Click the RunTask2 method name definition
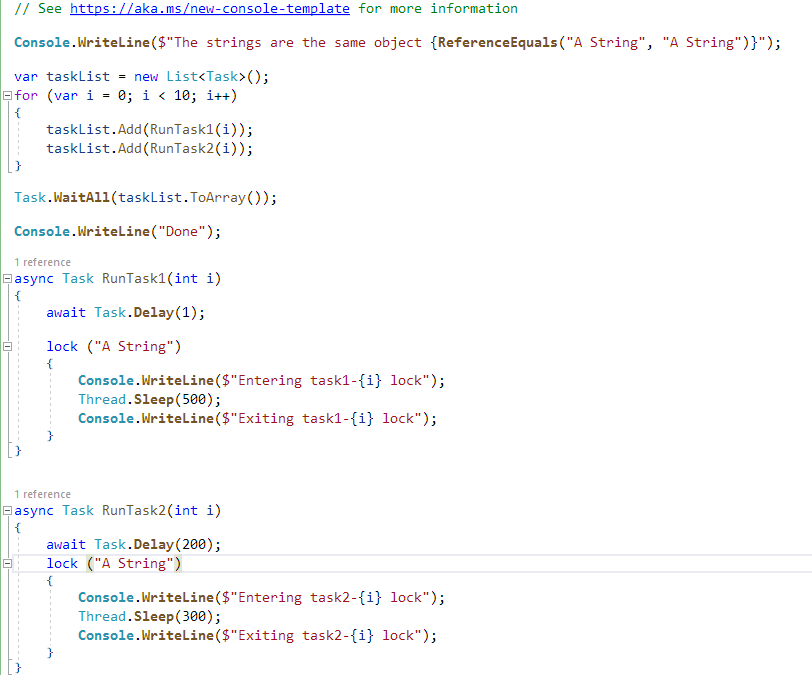Screen dimensions: 812x687 [x=134, y=510]
